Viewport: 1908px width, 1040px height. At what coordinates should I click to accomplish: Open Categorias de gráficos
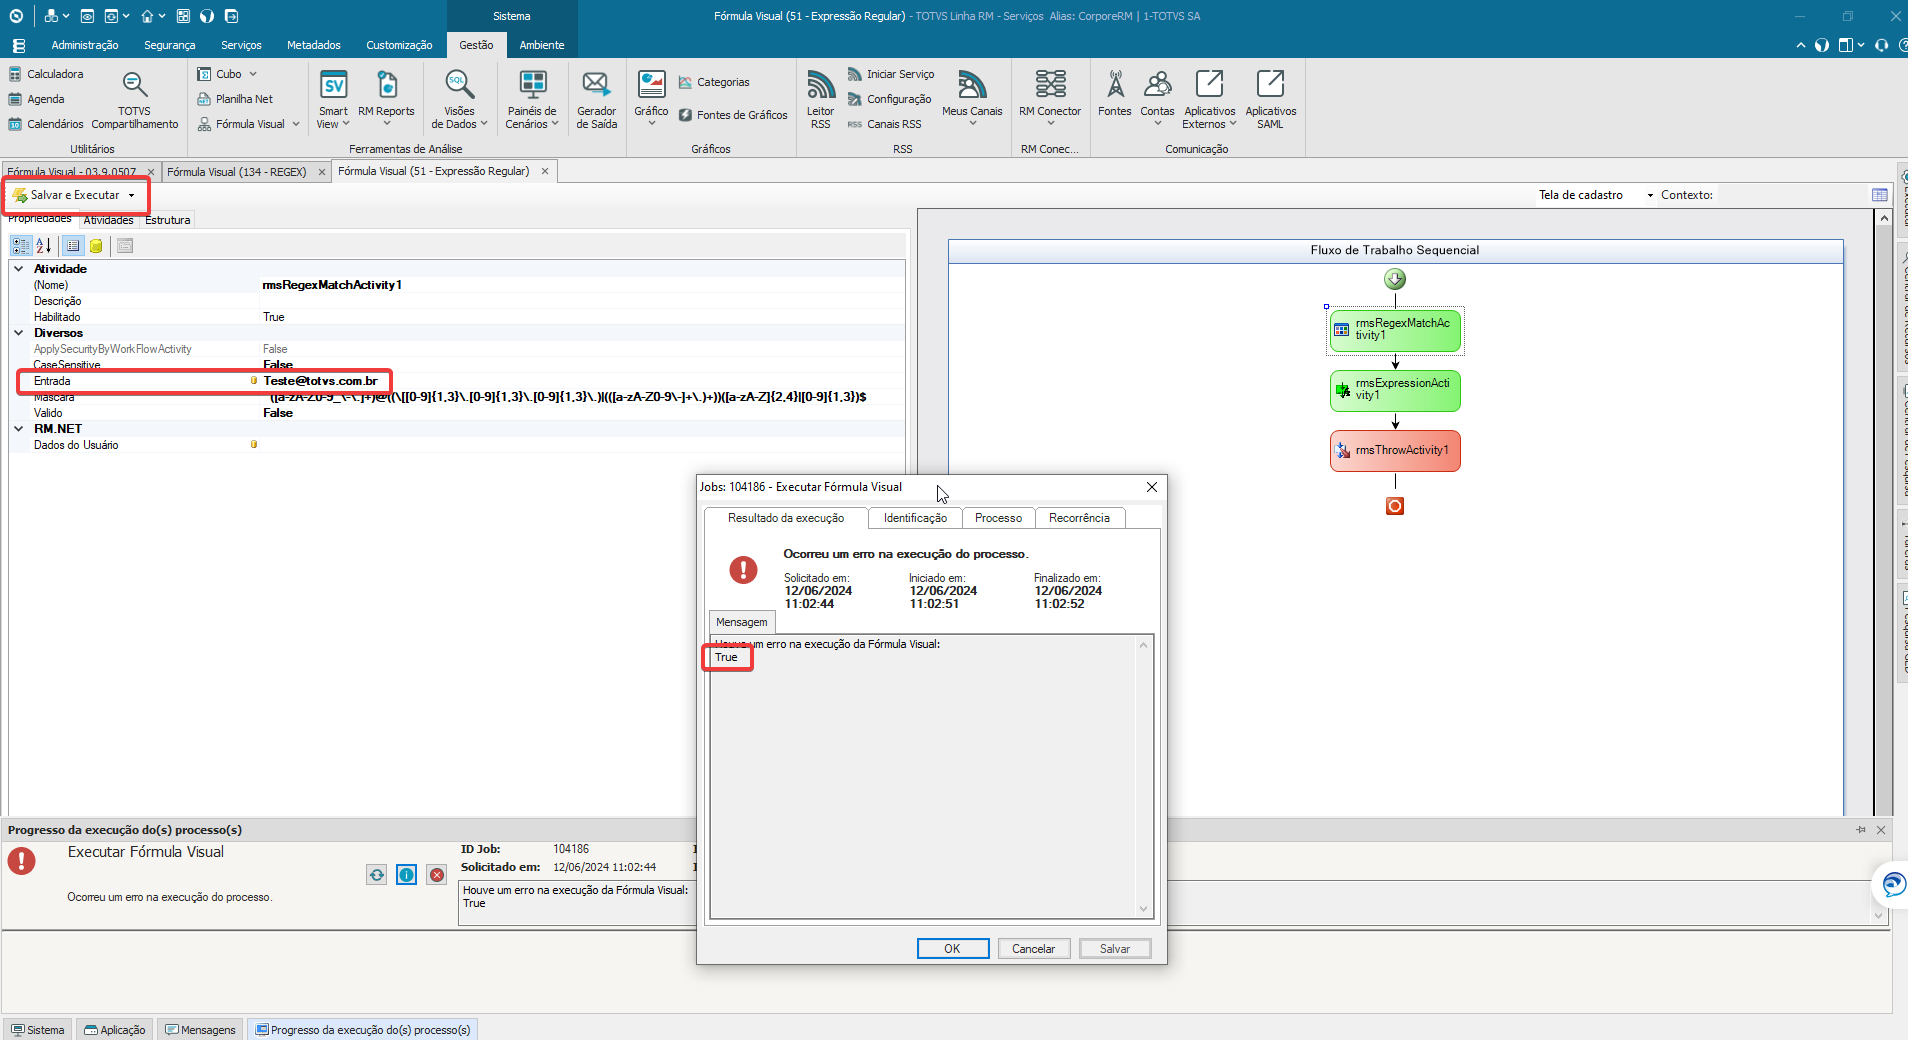[x=714, y=82]
